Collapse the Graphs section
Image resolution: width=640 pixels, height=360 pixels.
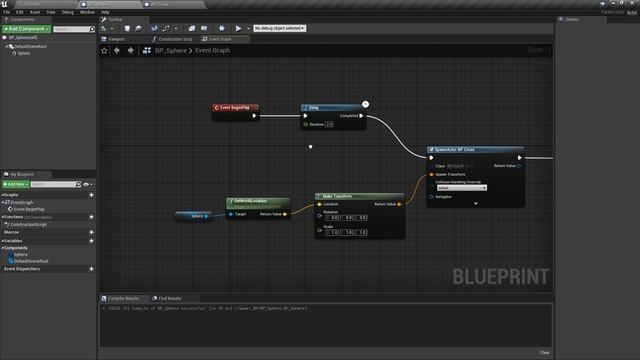tap(2, 195)
